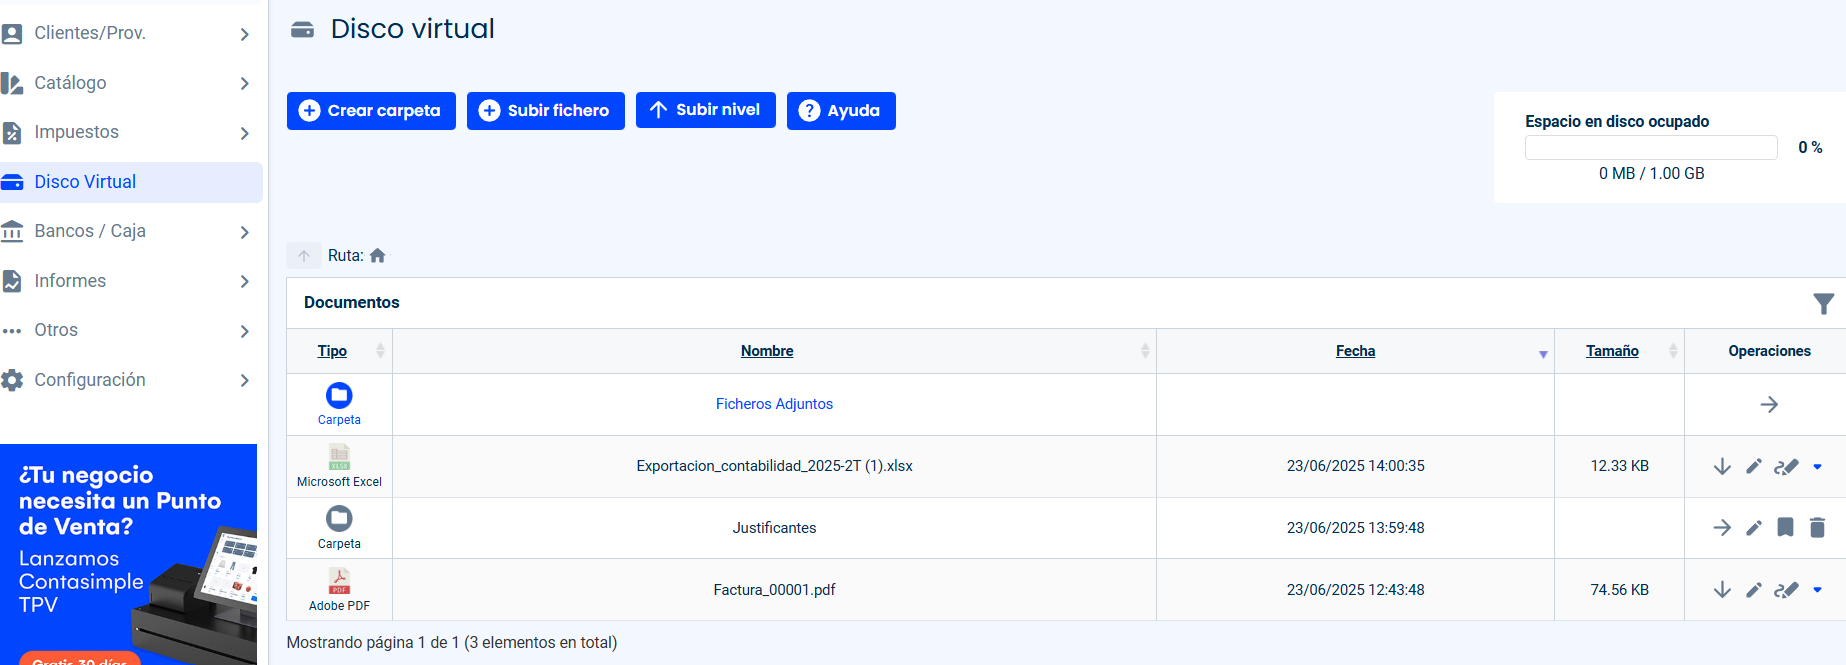This screenshot has height=665, width=1846.
Task: Select Disco Virtual in the sidebar
Action: coord(85,182)
